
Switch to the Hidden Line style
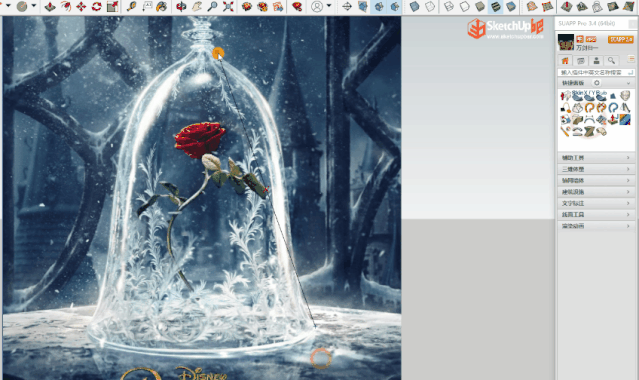(464, 7)
